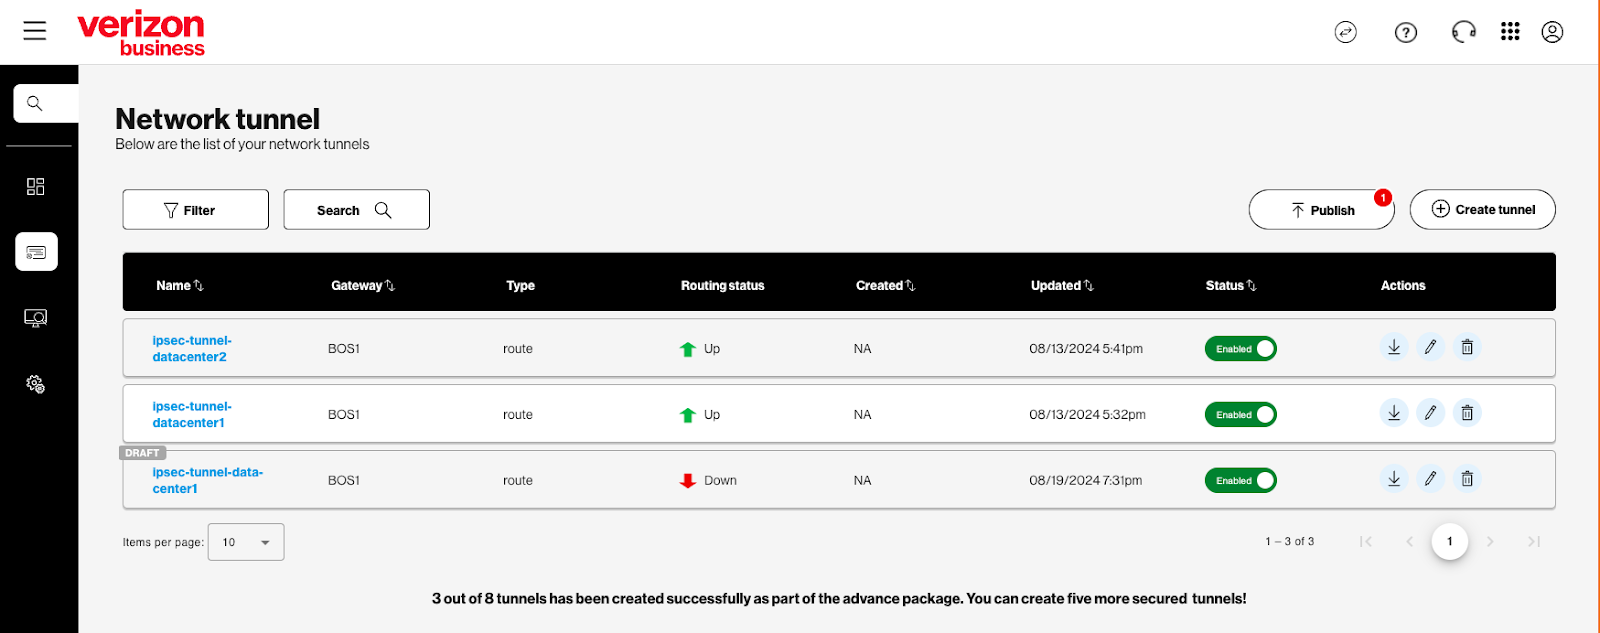Delete ipsec-tunnel-datacenter2 with trash icon
The width and height of the screenshot is (1600, 633).
pyautogui.click(x=1467, y=347)
